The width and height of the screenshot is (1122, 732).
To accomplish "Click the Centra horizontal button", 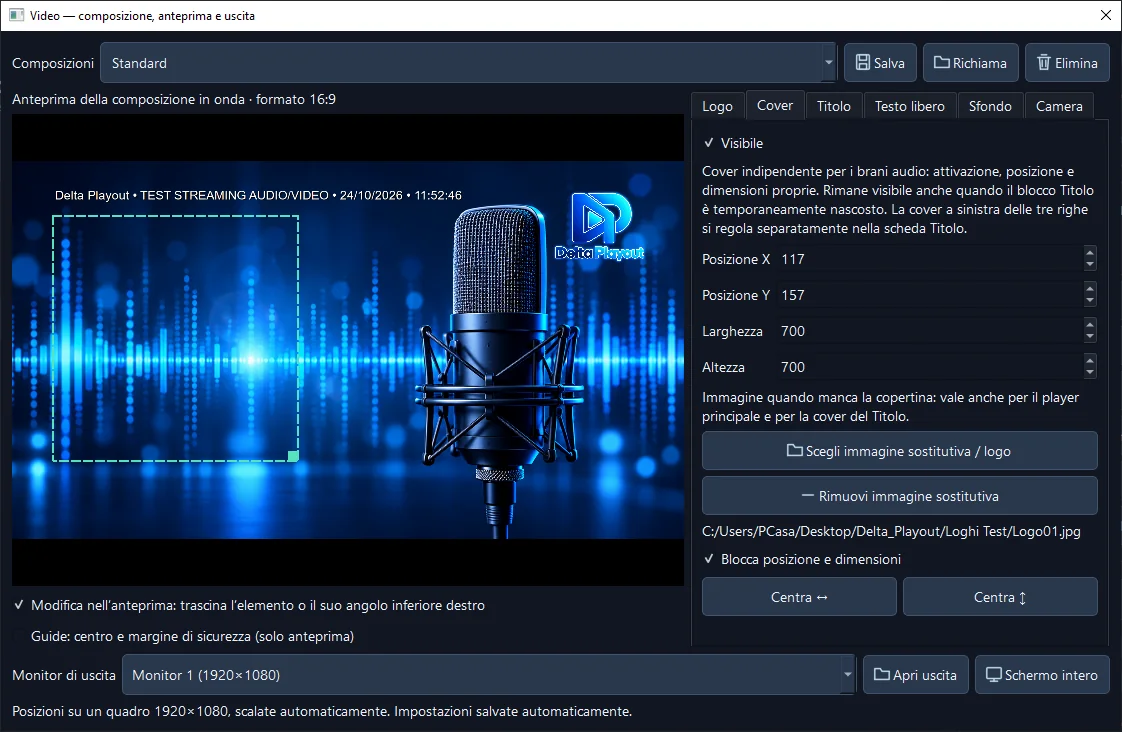I will point(799,597).
